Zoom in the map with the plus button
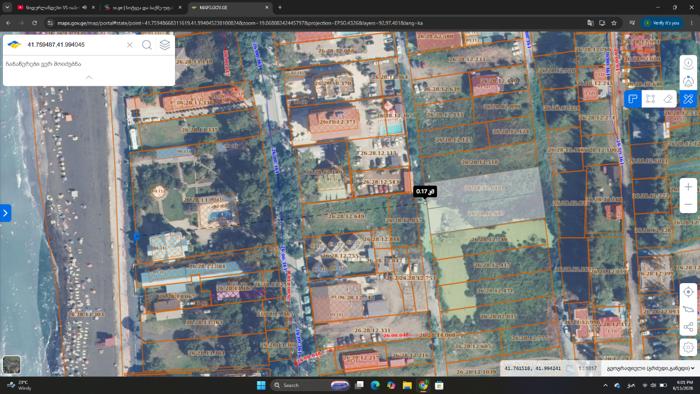The width and height of the screenshot is (700, 394). (688, 187)
